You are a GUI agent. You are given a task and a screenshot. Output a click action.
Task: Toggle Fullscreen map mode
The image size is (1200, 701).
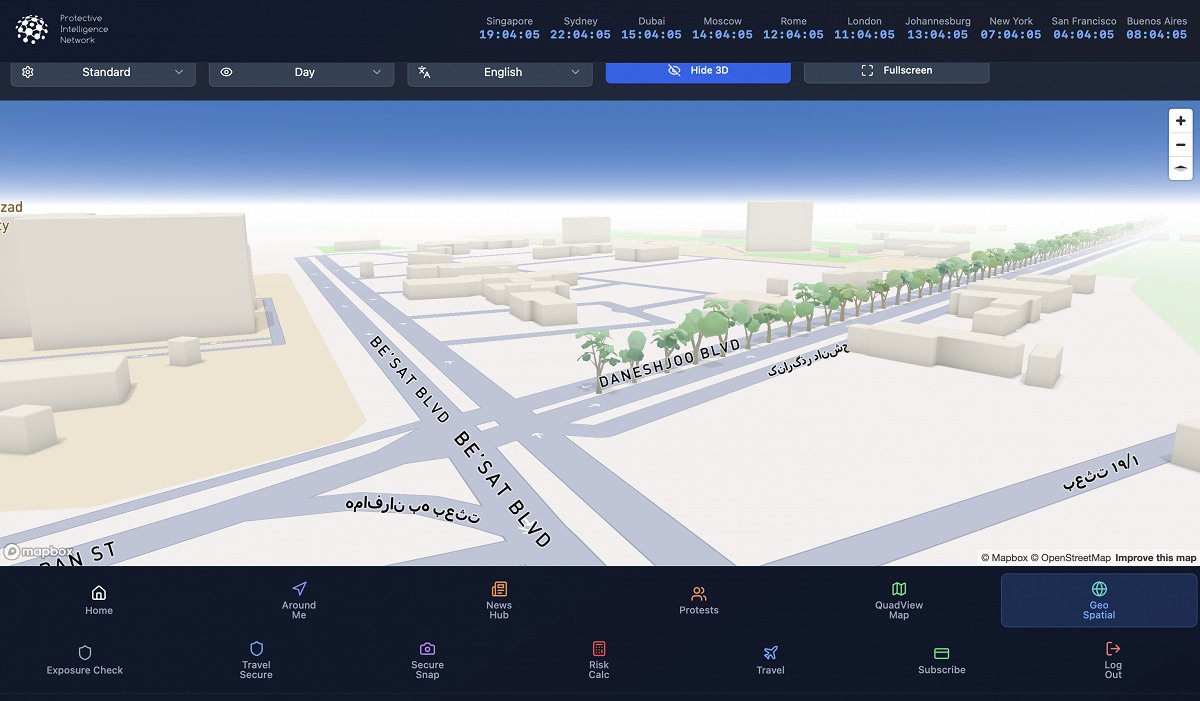click(x=896, y=71)
